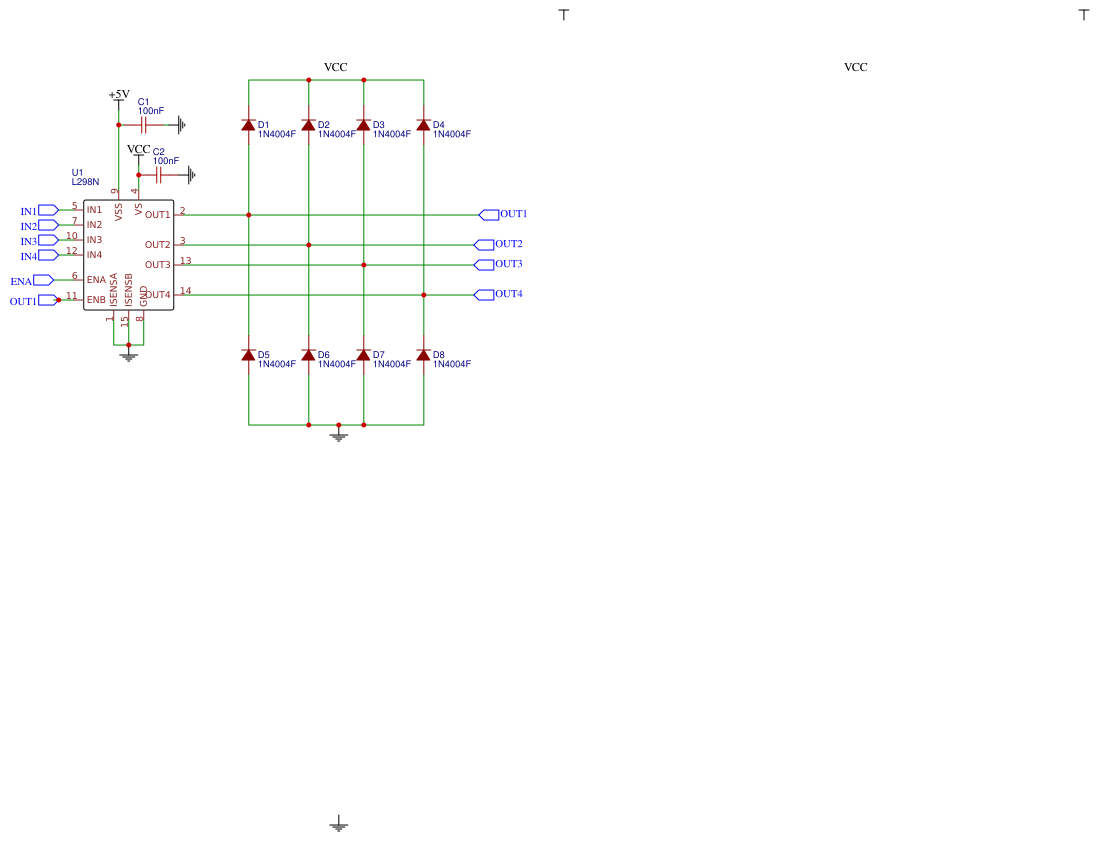The width and height of the screenshot is (1099, 841).
Task: Click the ENA input port flag
Action: pyautogui.click(x=43, y=280)
